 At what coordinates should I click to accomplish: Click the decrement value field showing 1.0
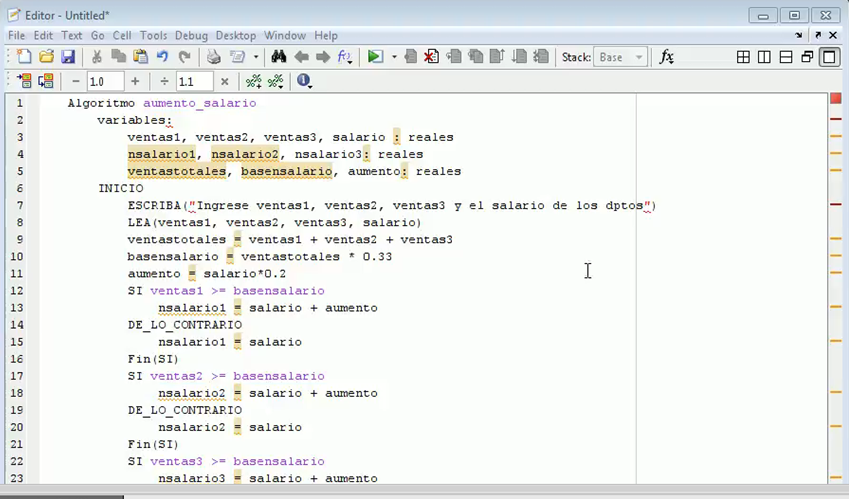coord(105,82)
